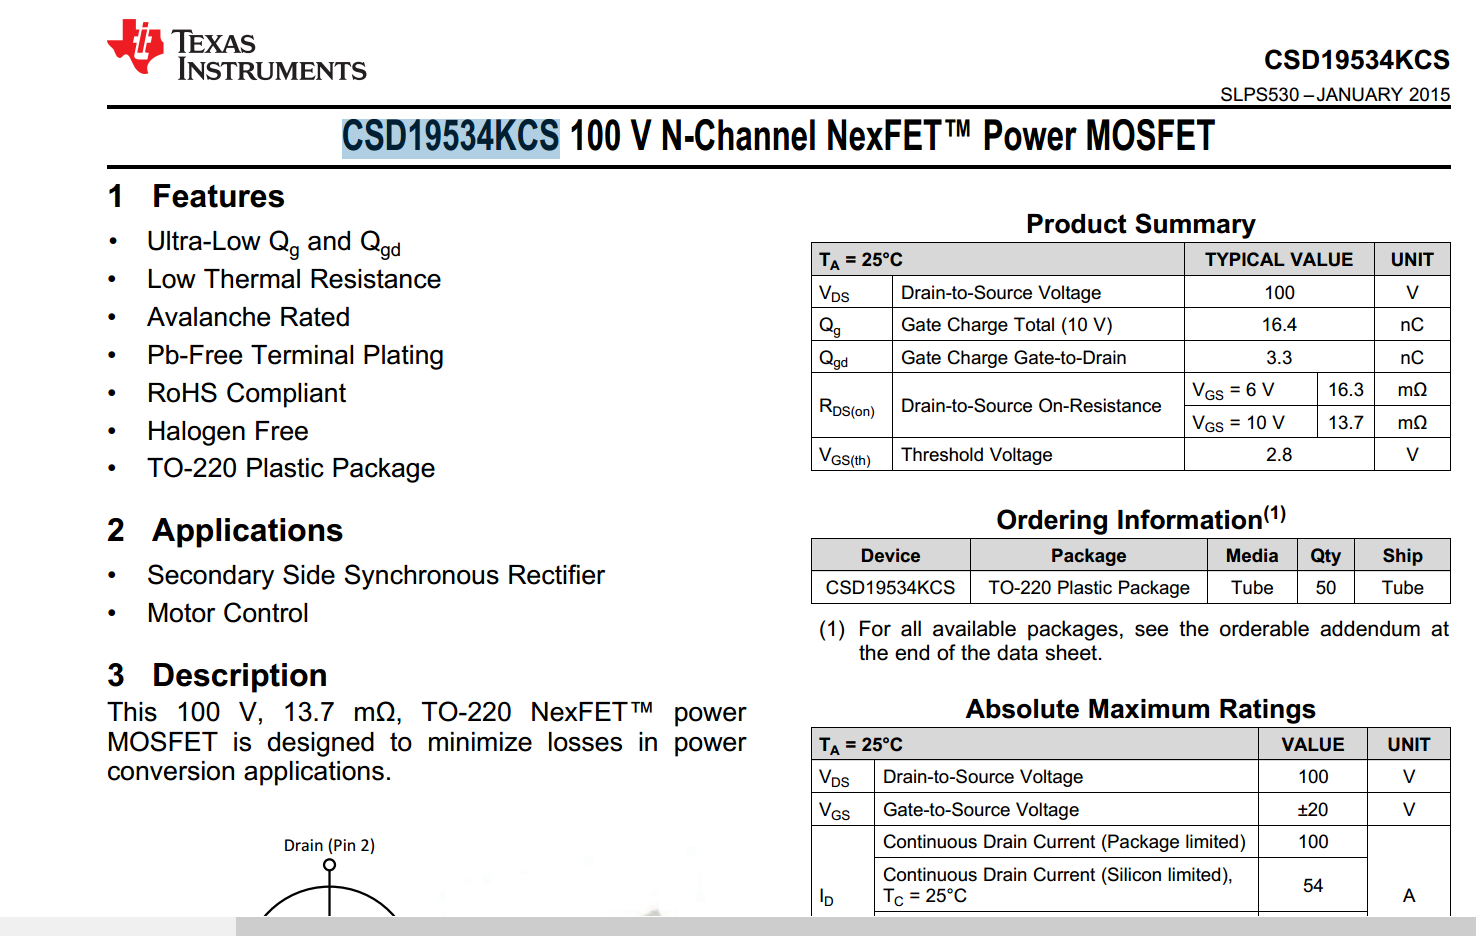The height and width of the screenshot is (936, 1476).
Task: Click the 13.7 mΩ on-resistance value
Action: 1345,422
